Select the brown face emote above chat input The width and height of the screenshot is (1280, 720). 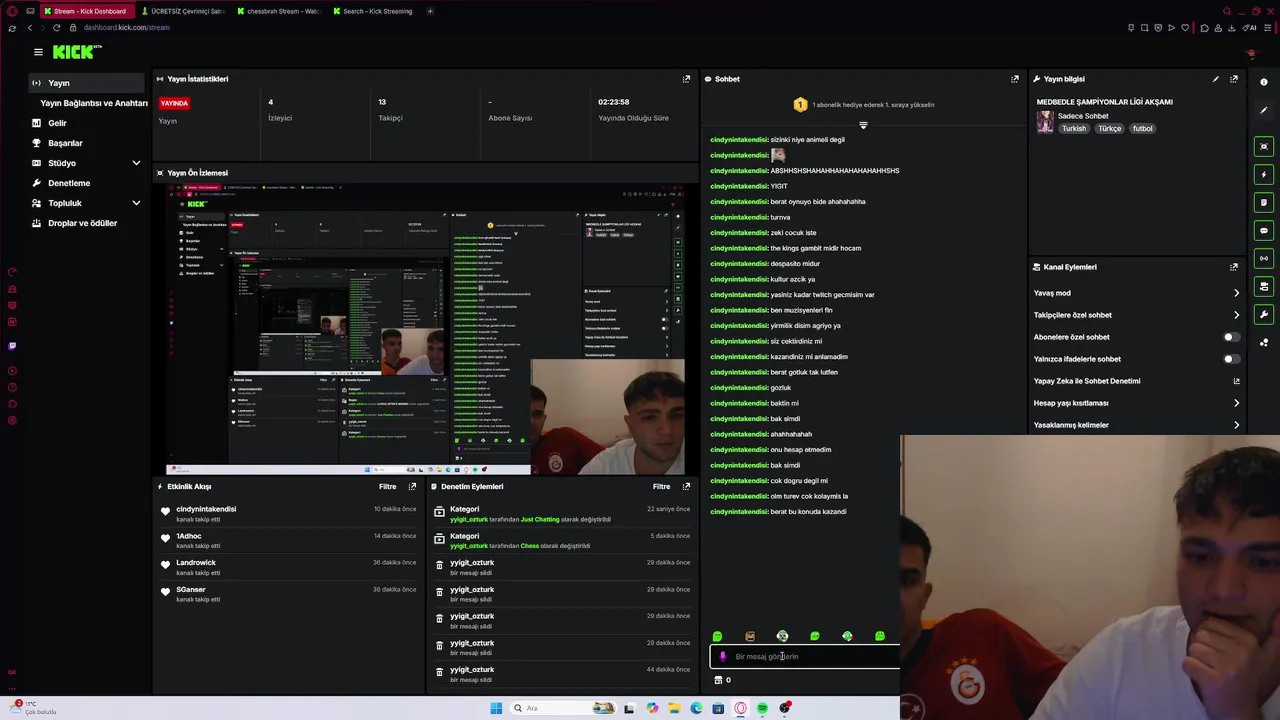(x=750, y=636)
